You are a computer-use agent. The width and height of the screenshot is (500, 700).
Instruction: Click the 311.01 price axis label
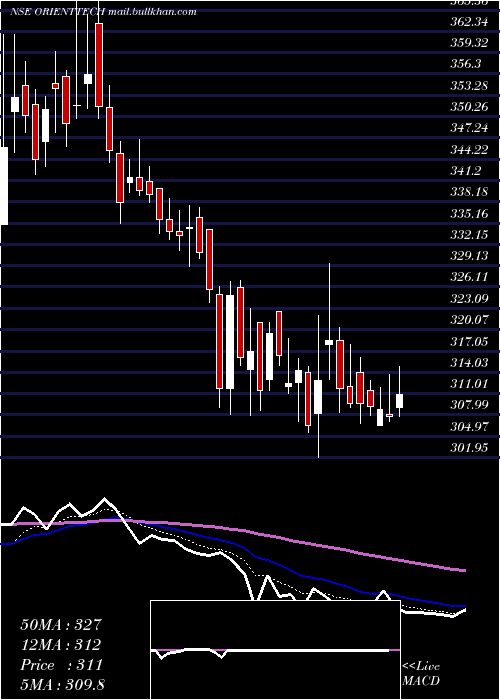(469, 383)
